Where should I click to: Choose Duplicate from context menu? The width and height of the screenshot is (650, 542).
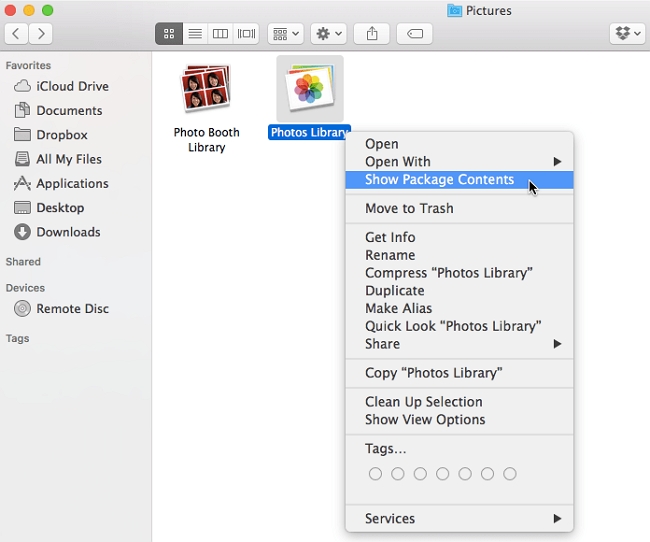[x=459, y=291]
